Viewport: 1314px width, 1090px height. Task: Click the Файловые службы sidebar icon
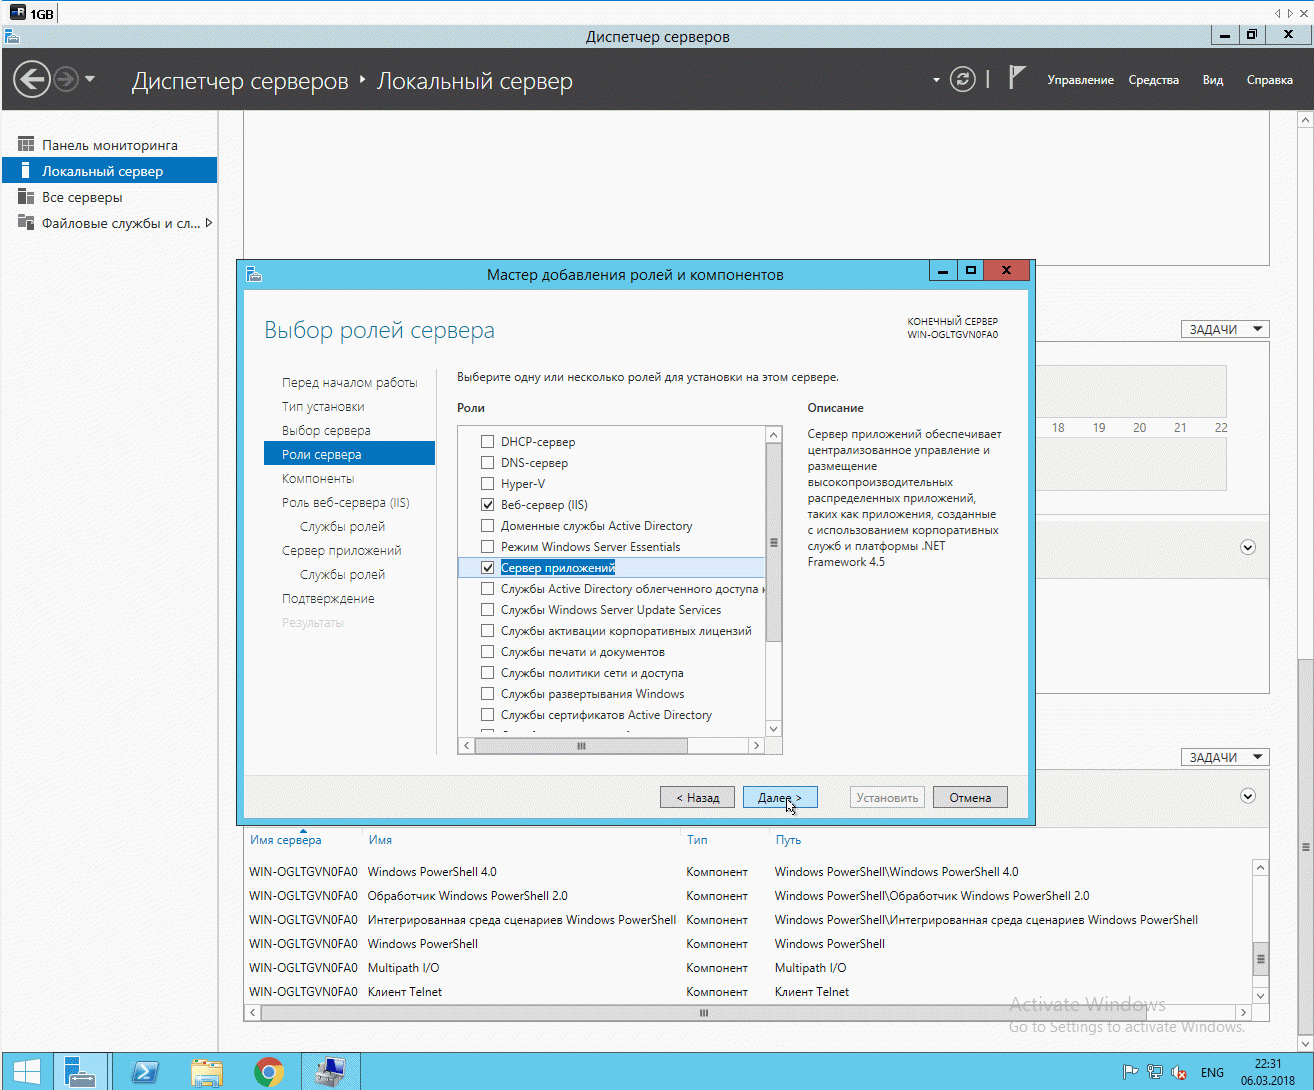point(26,223)
